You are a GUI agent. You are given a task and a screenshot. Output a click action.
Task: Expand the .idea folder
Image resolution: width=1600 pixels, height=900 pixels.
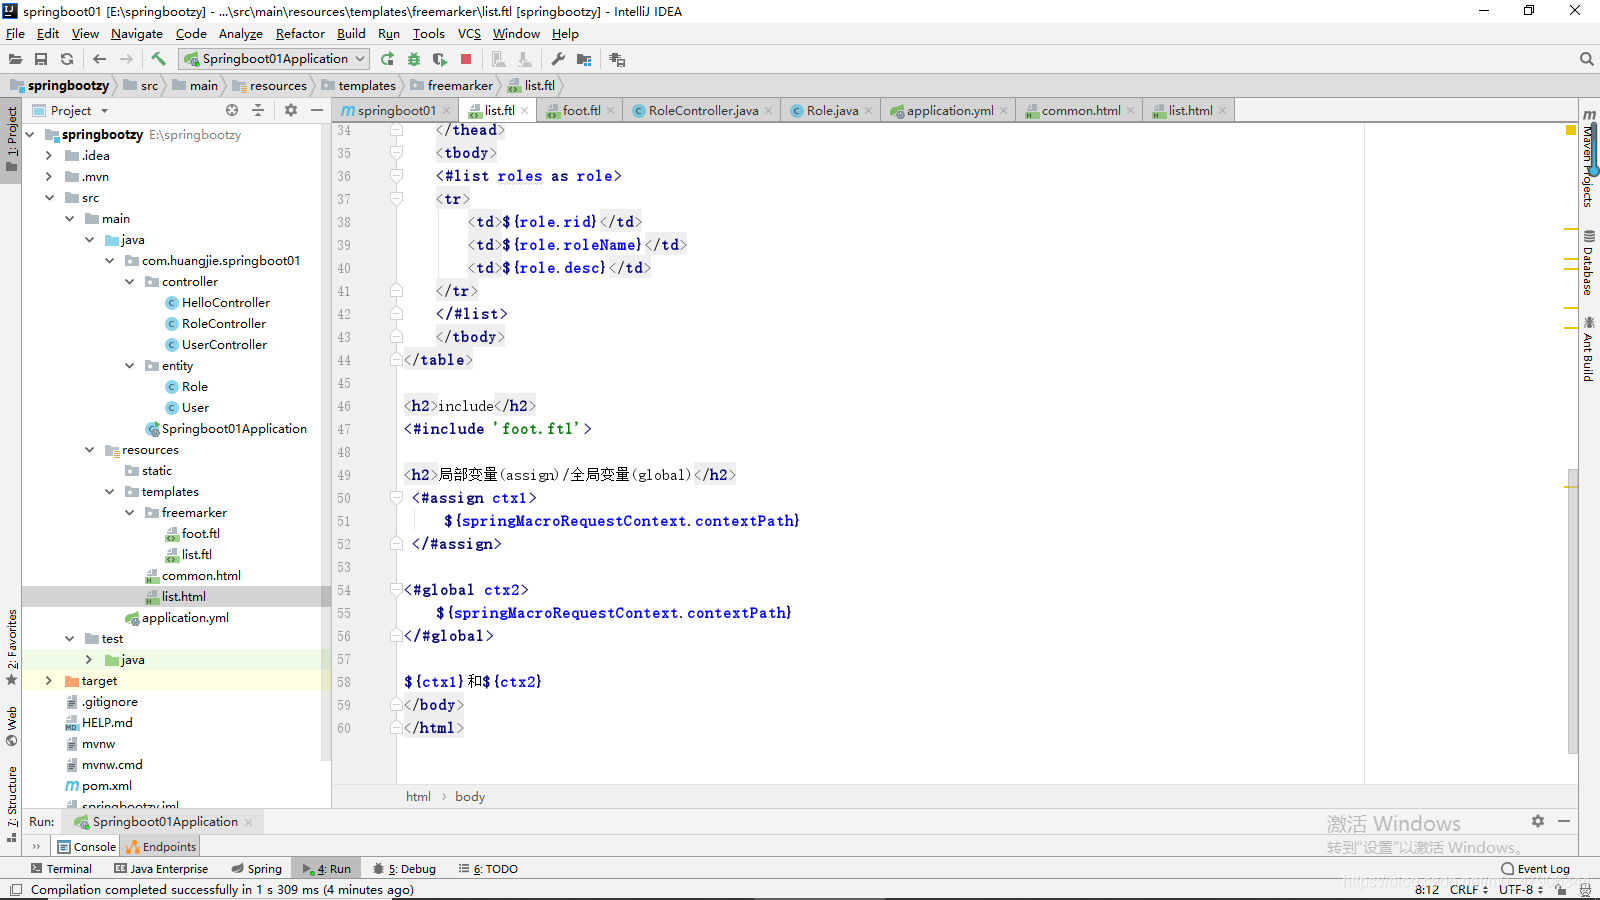48,155
